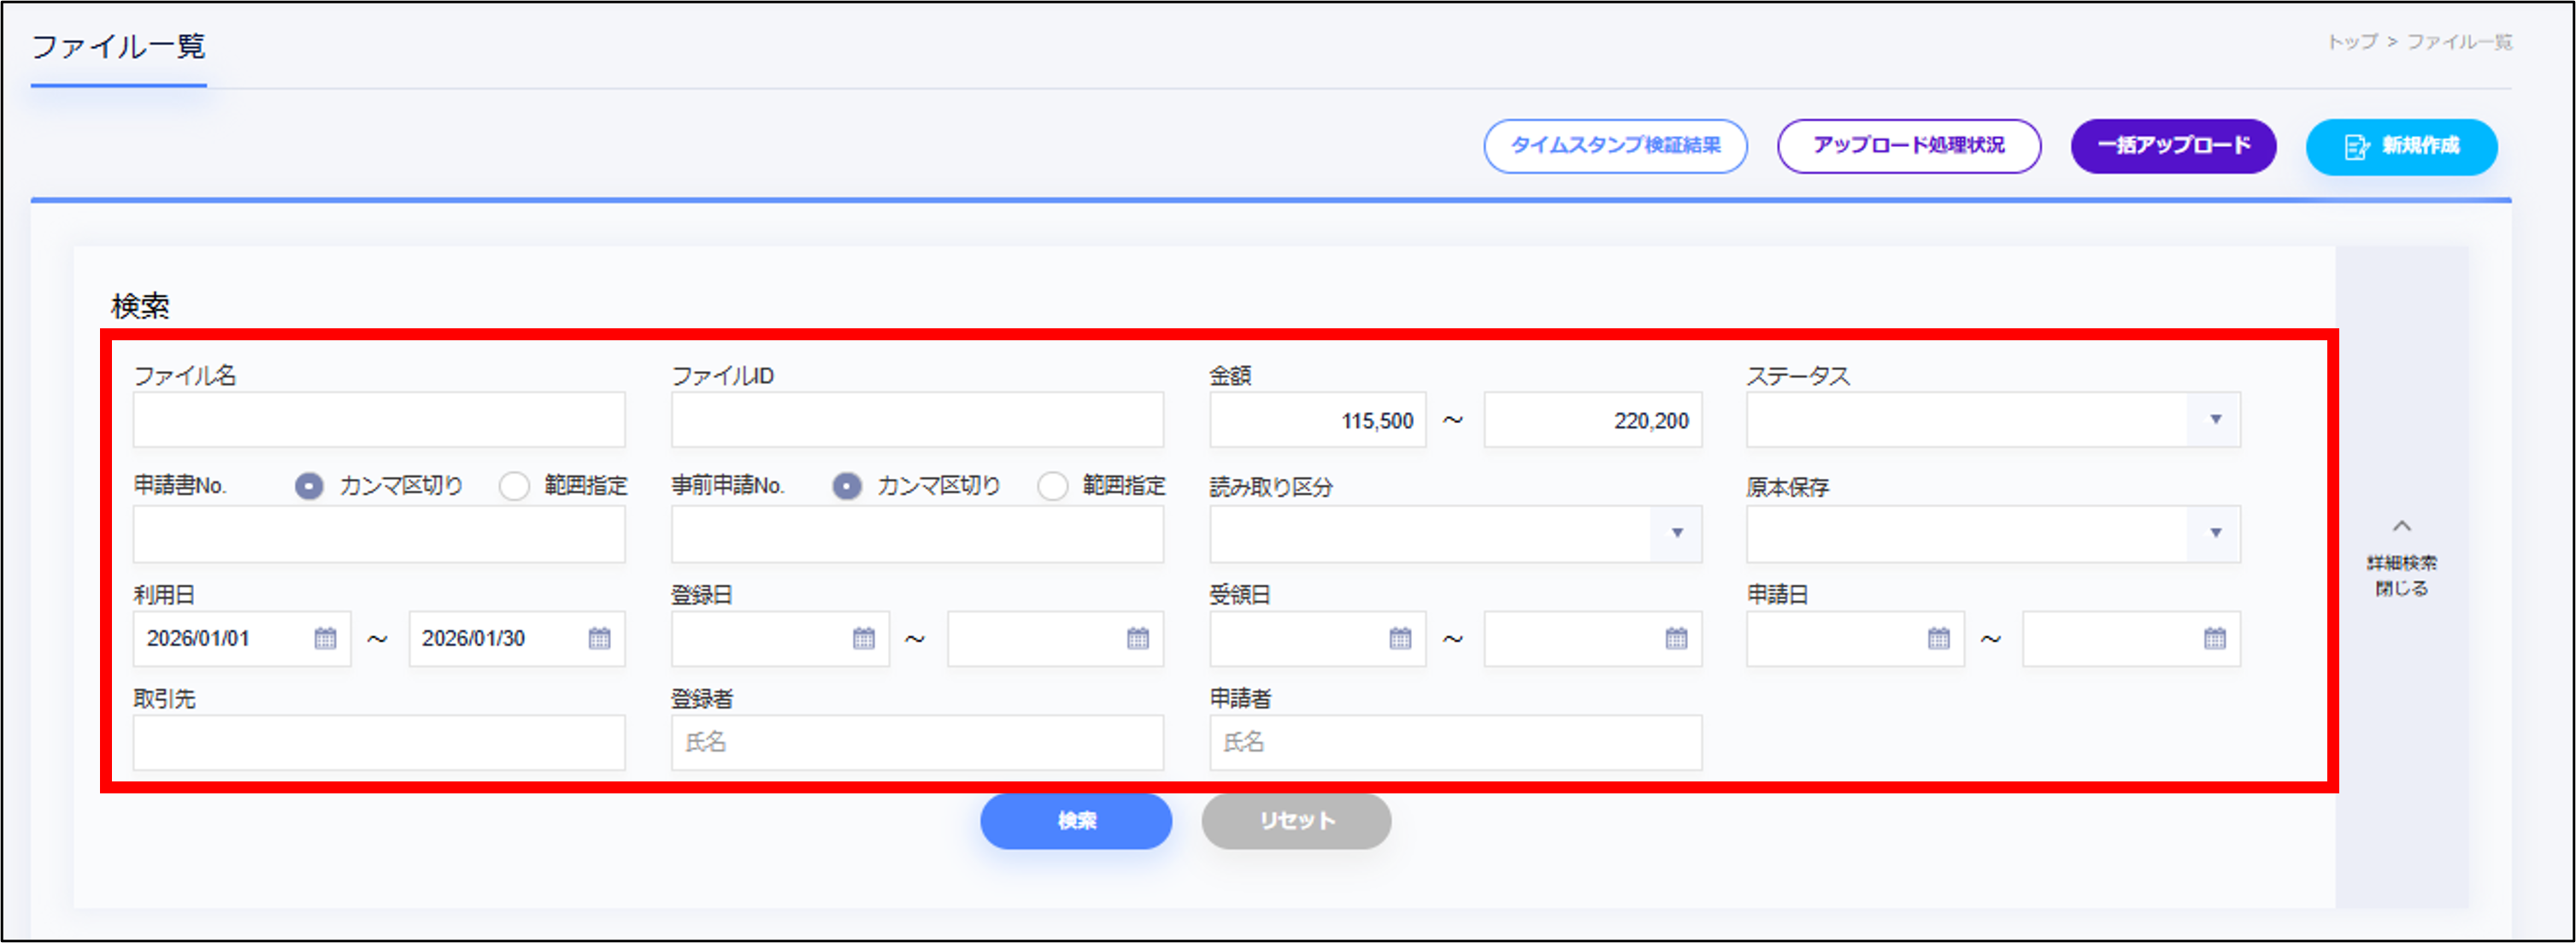
Task: Open the calendar picker for 利用日 end date
Action: pos(600,638)
